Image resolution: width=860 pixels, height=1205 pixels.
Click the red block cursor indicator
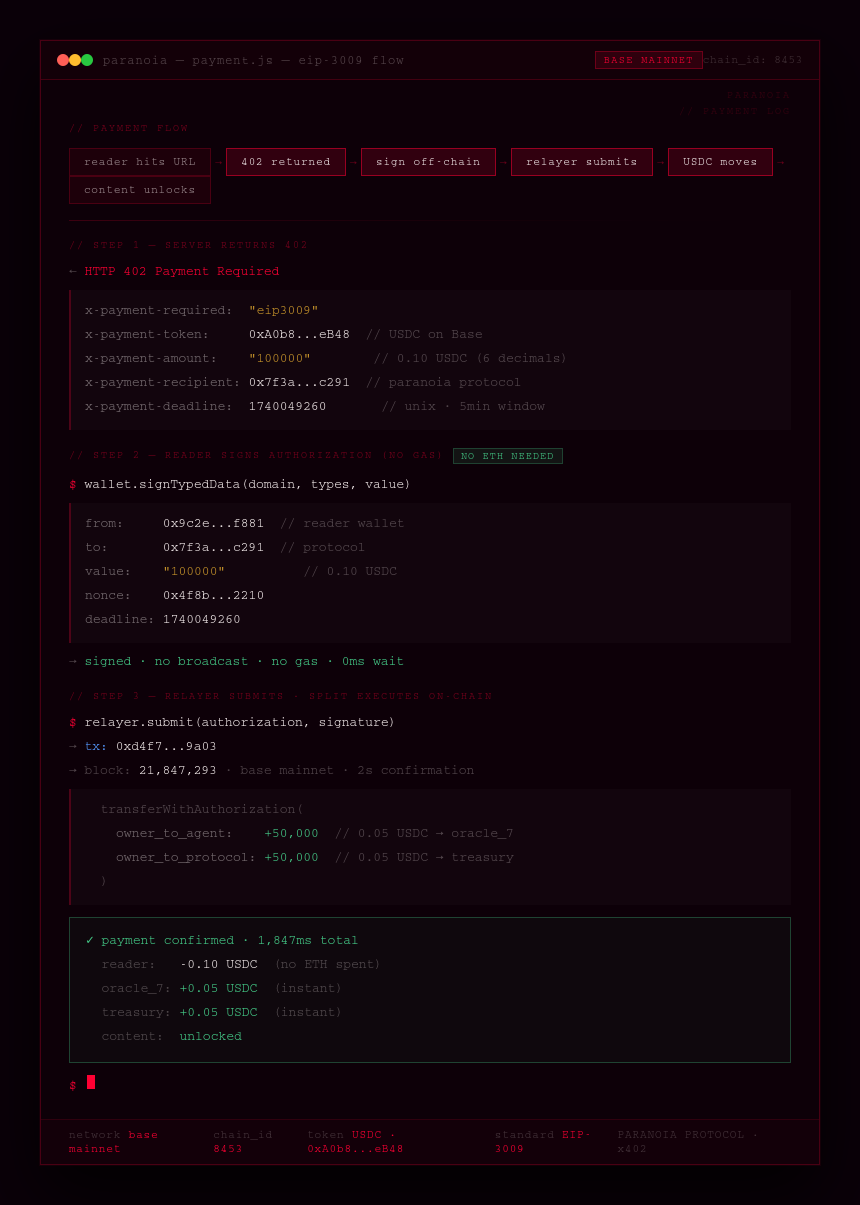click(91, 1082)
